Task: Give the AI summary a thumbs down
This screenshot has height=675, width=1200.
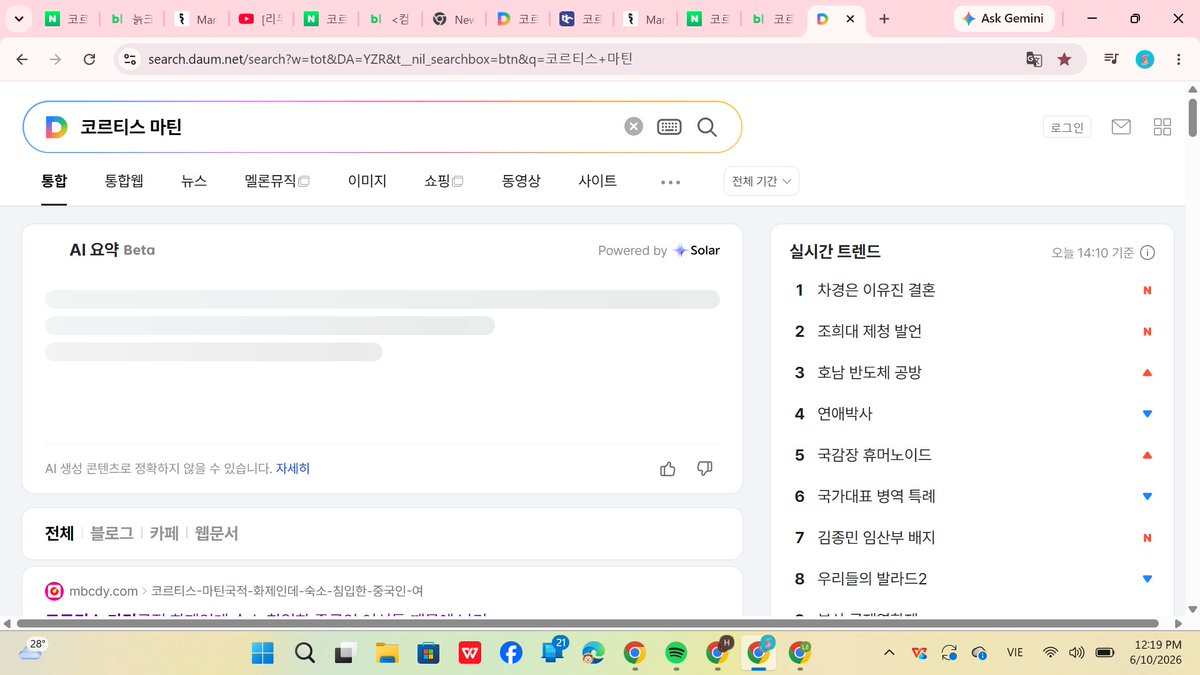Action: 704,468
